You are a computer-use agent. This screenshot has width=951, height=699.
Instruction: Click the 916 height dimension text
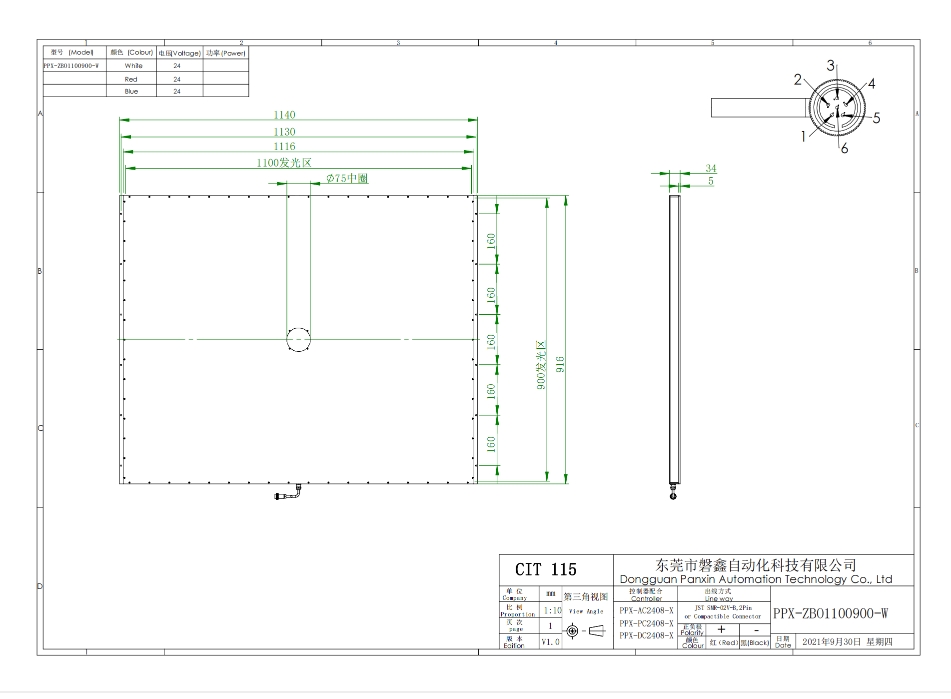click(x=562, y=359)
